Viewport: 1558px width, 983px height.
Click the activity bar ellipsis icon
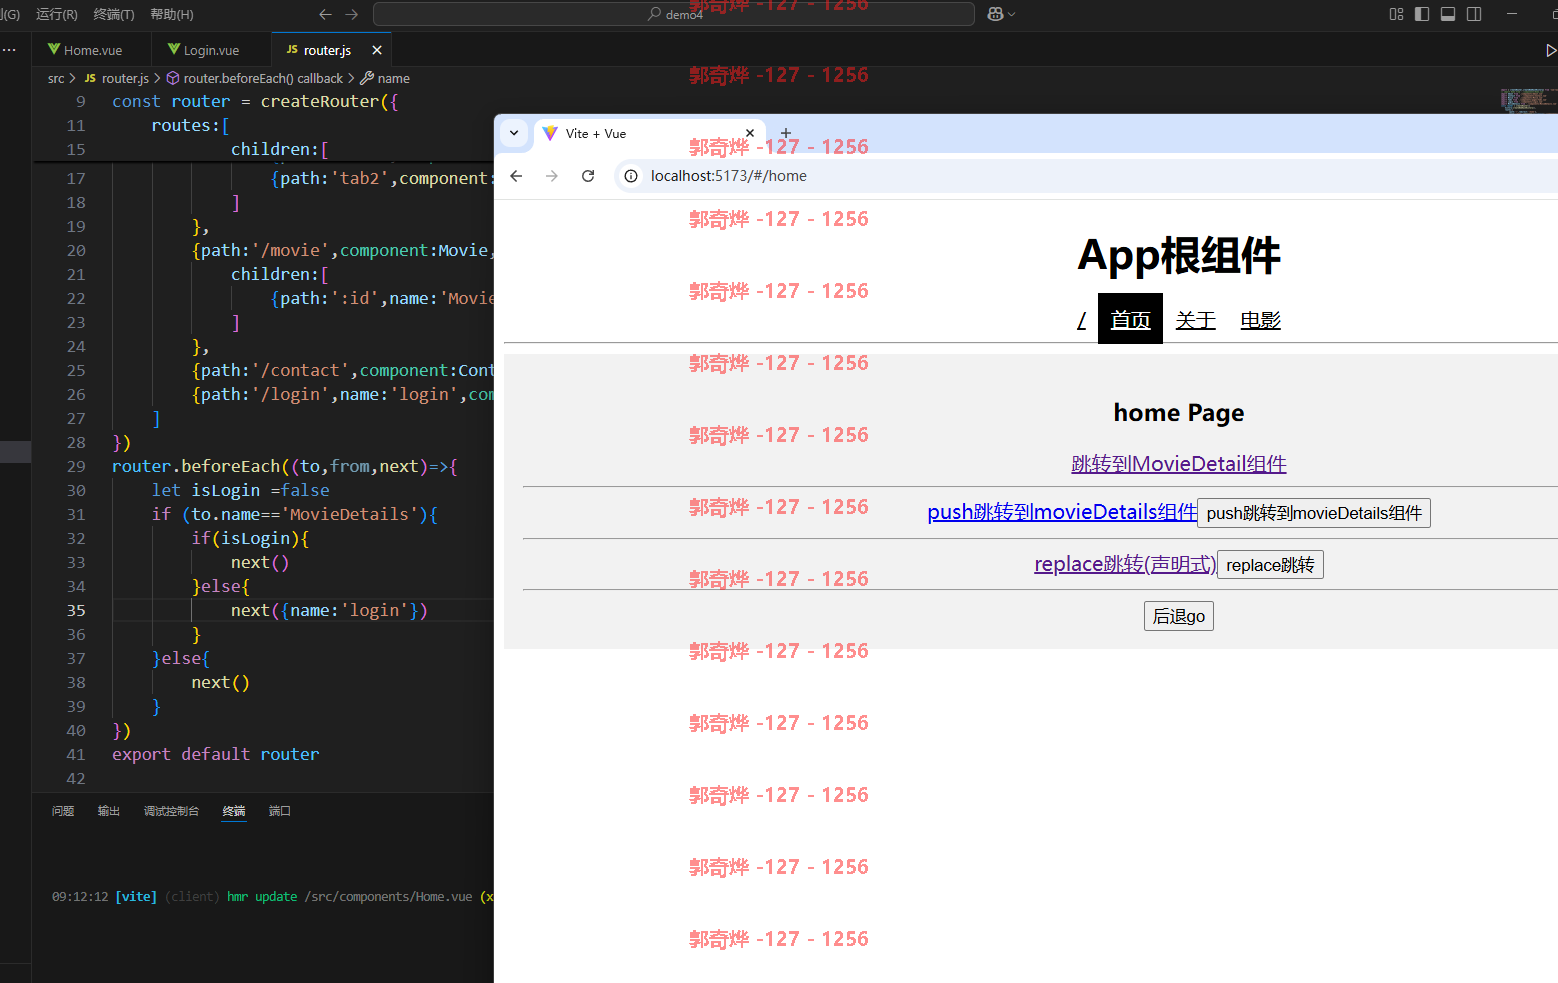tap(9, 49)
